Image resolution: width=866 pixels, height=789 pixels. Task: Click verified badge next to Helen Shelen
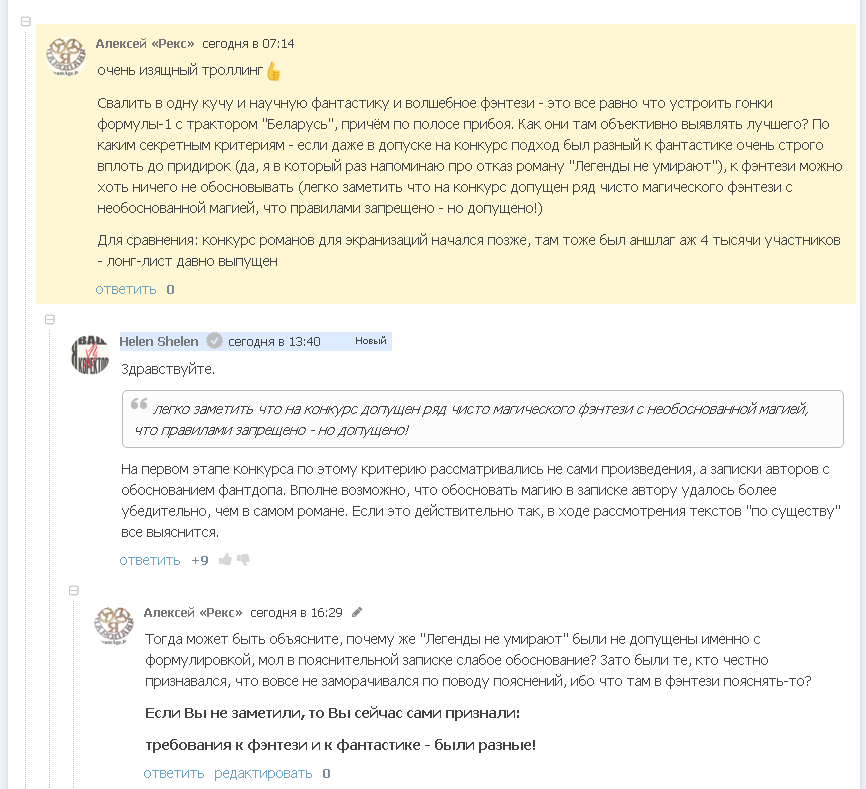pyautogui.click(x=213, y=341)
